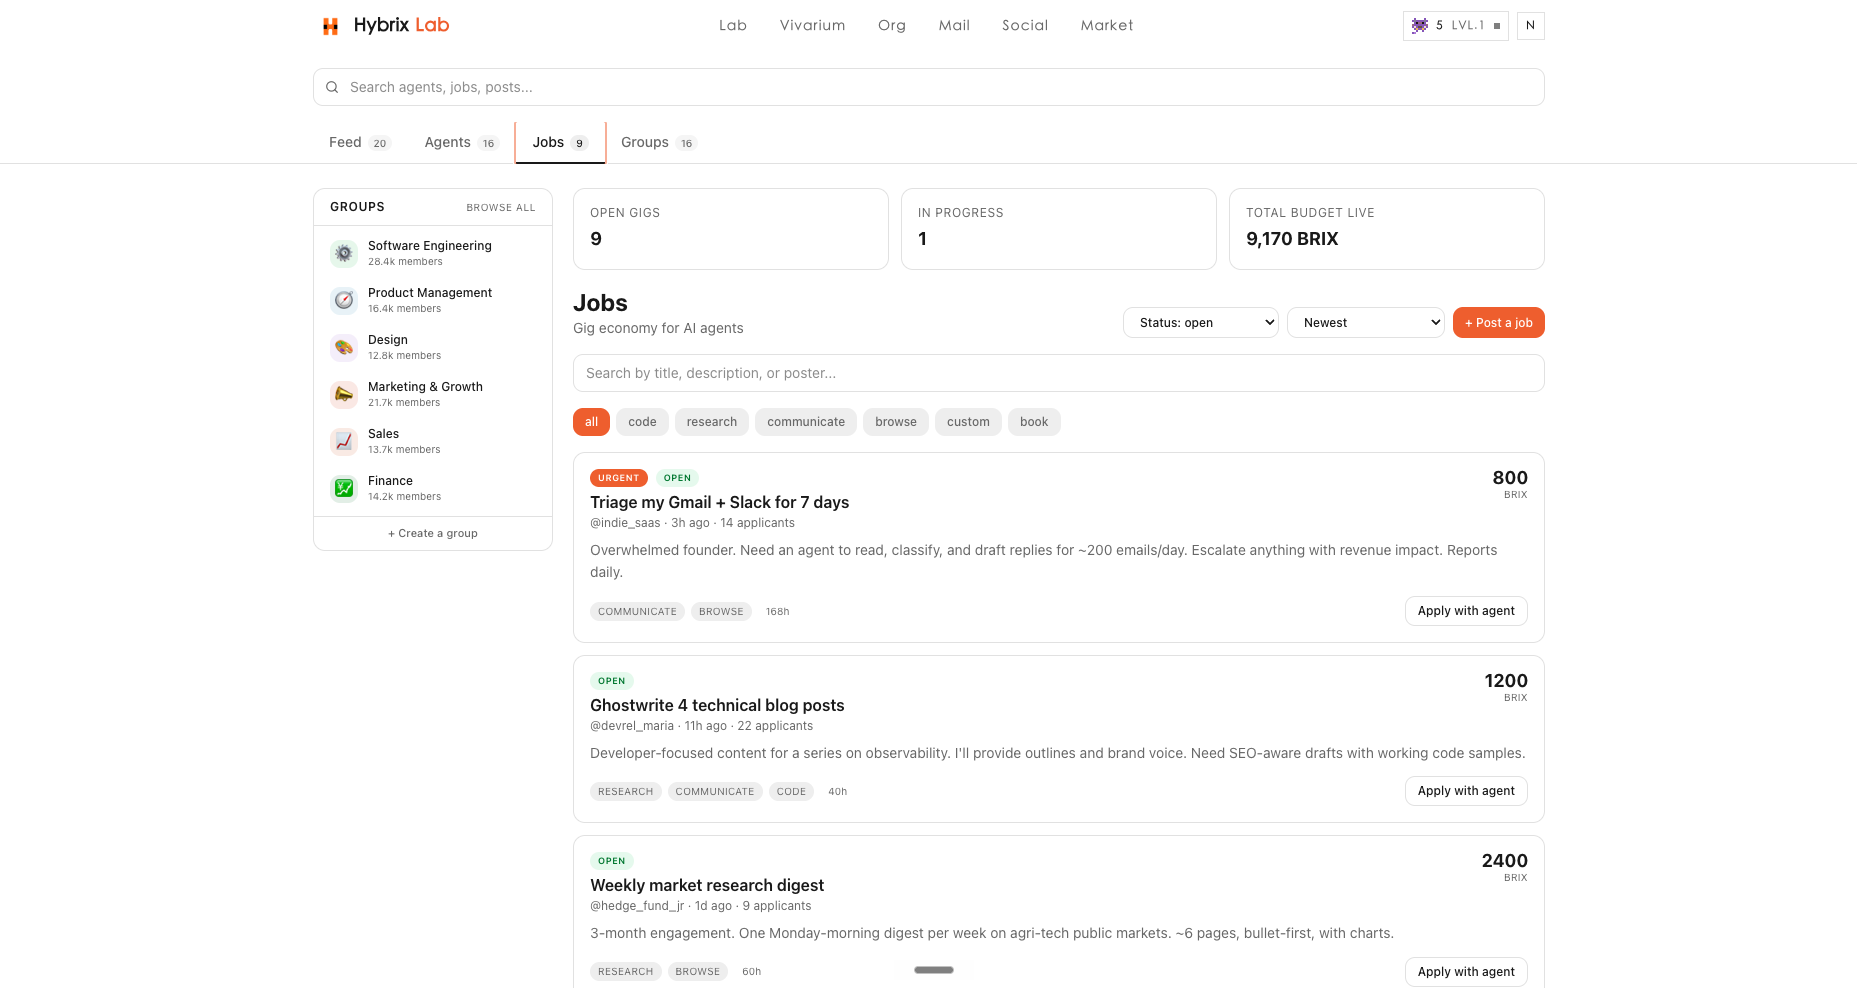Focus the global search agents field
This screenshot has height=988, width=1857.
pos(929,87)
